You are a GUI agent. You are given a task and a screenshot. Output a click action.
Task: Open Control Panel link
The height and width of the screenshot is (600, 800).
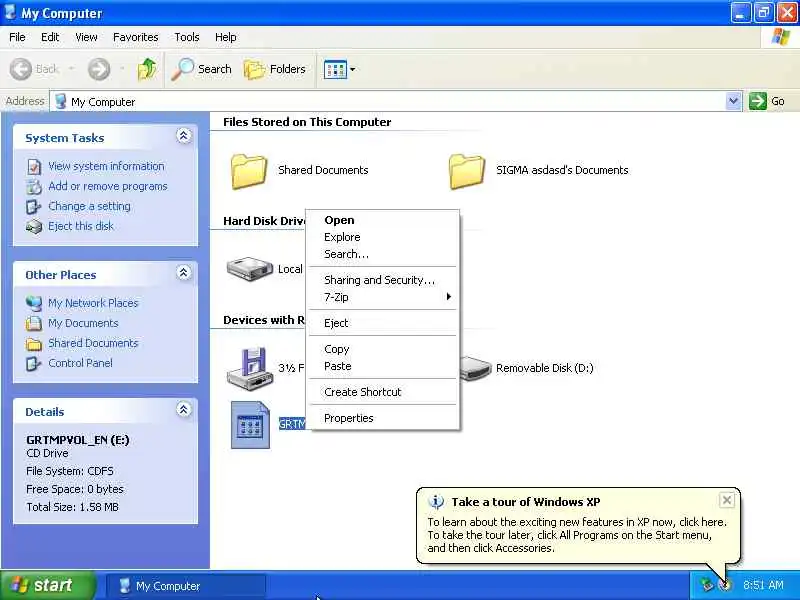[x=80, y=363]
